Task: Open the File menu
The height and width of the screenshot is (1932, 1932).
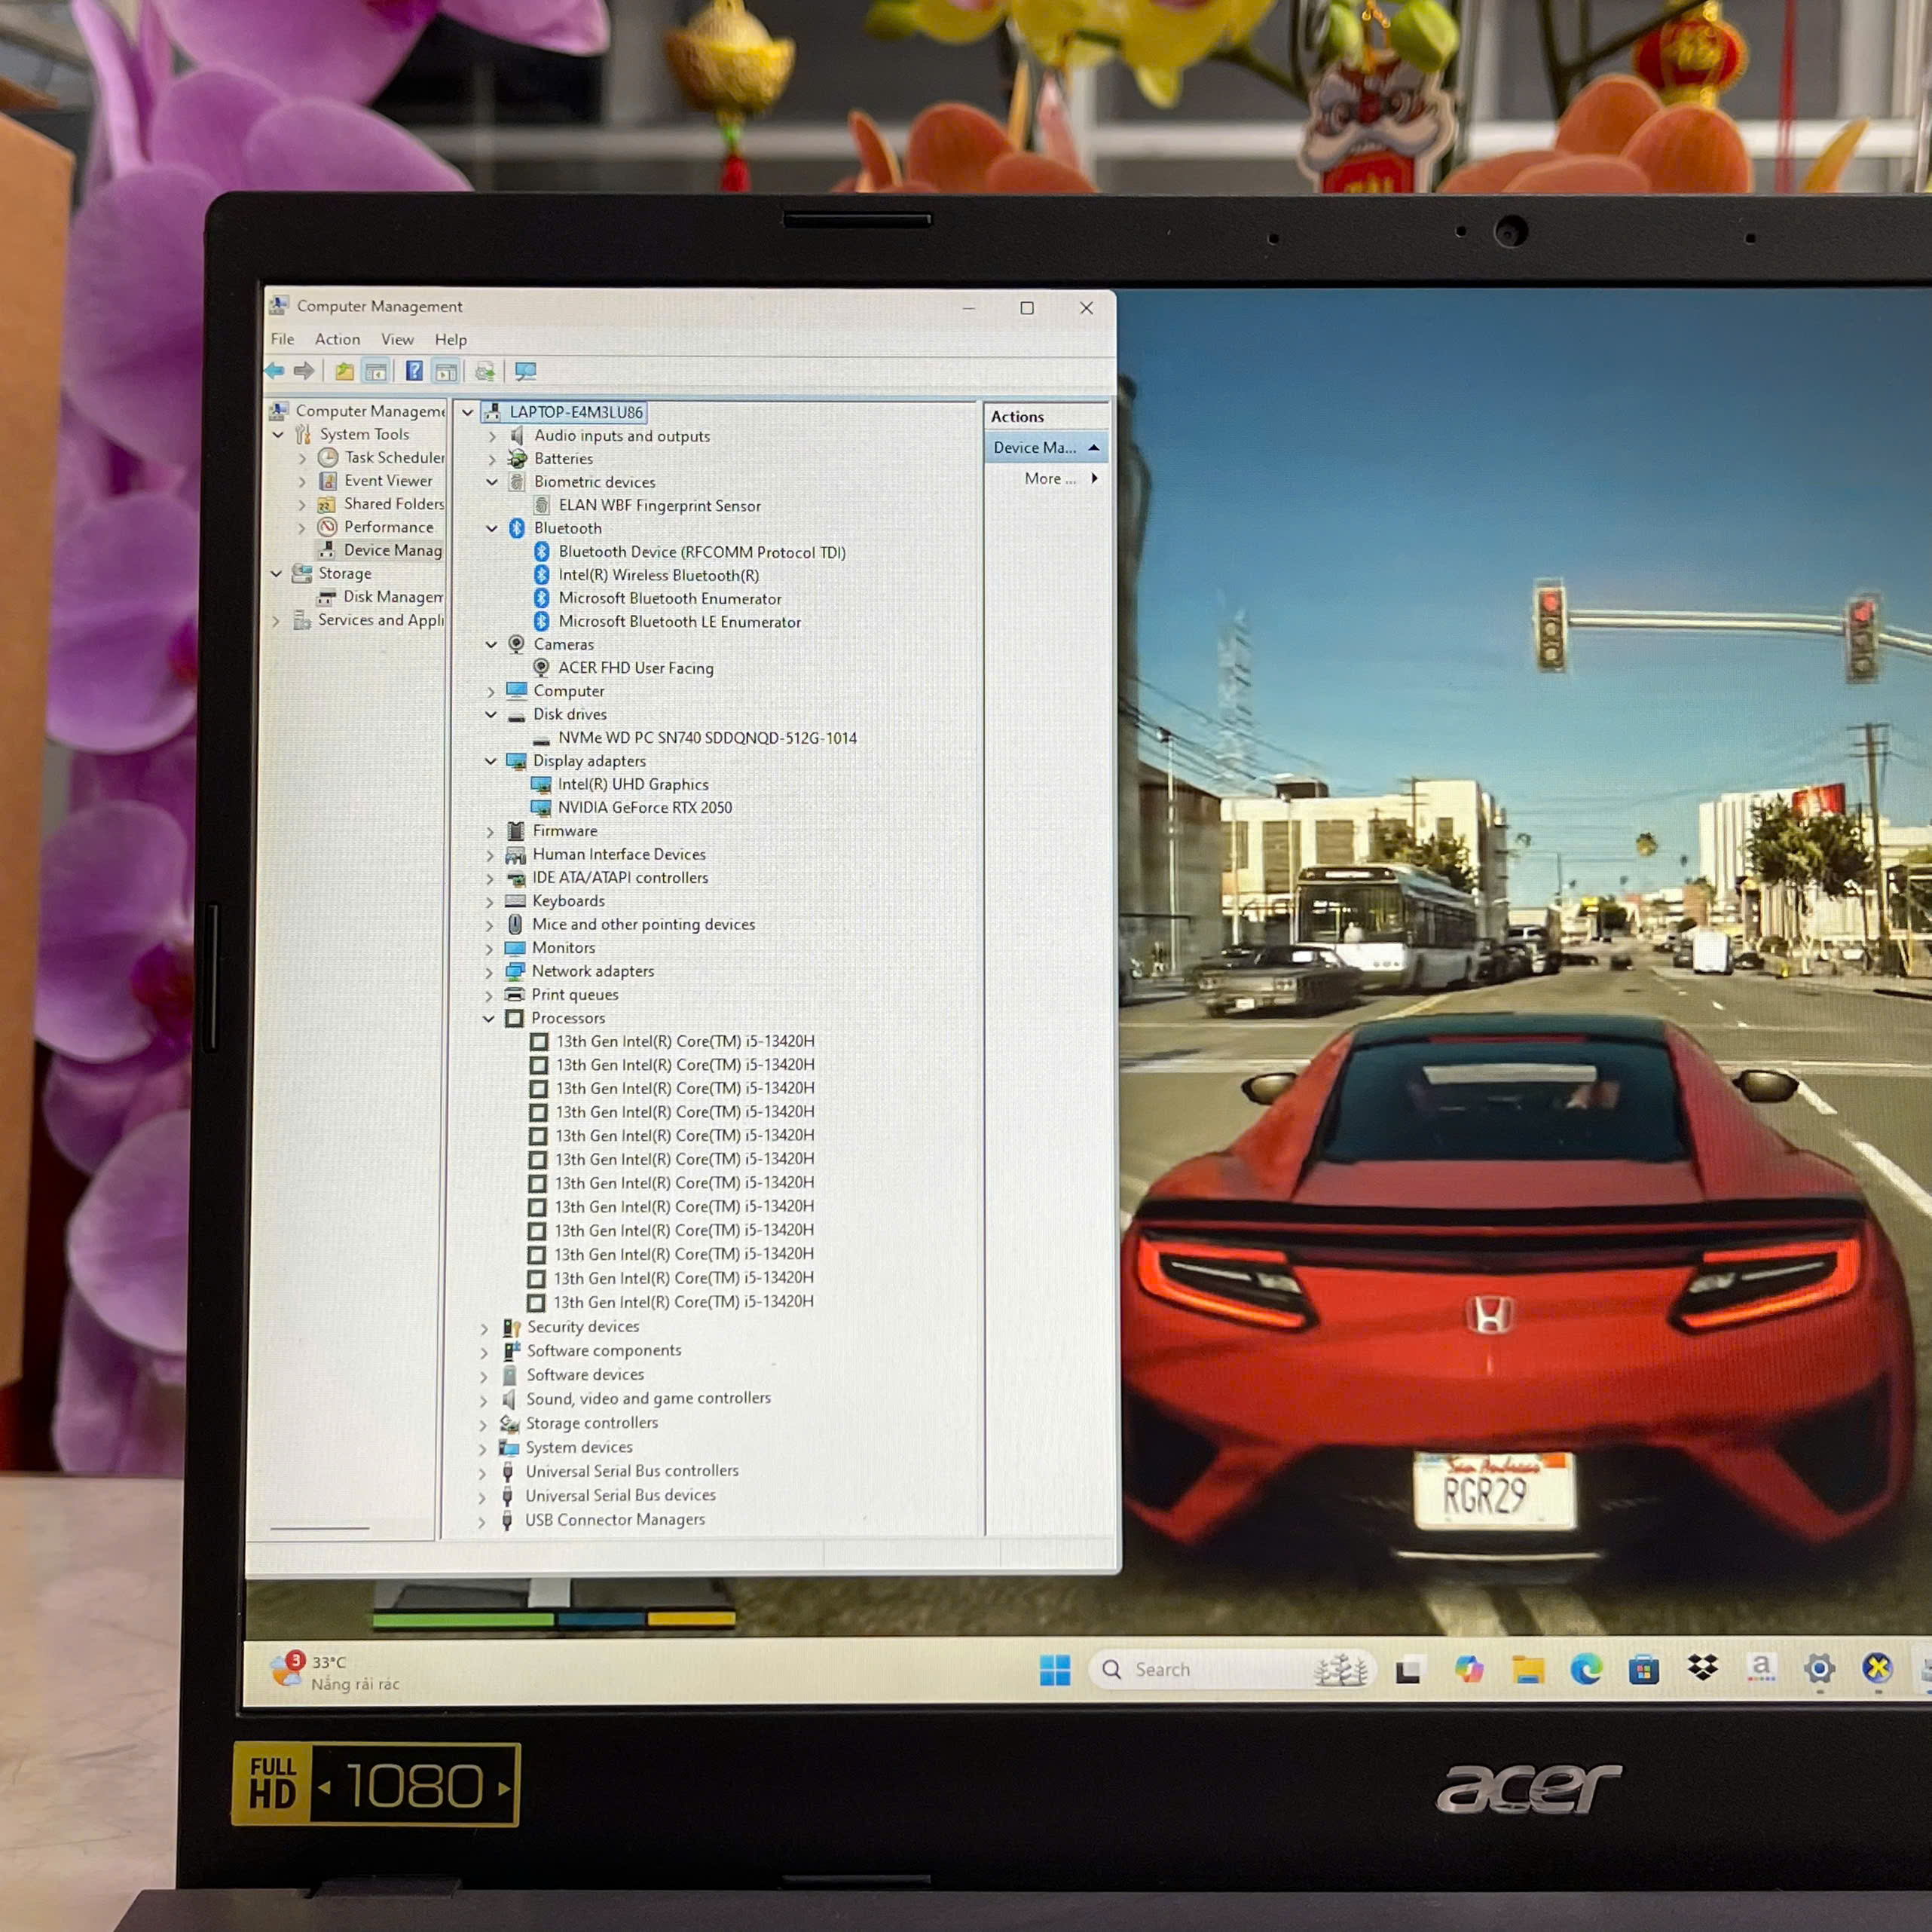Action: click(283, 339)
